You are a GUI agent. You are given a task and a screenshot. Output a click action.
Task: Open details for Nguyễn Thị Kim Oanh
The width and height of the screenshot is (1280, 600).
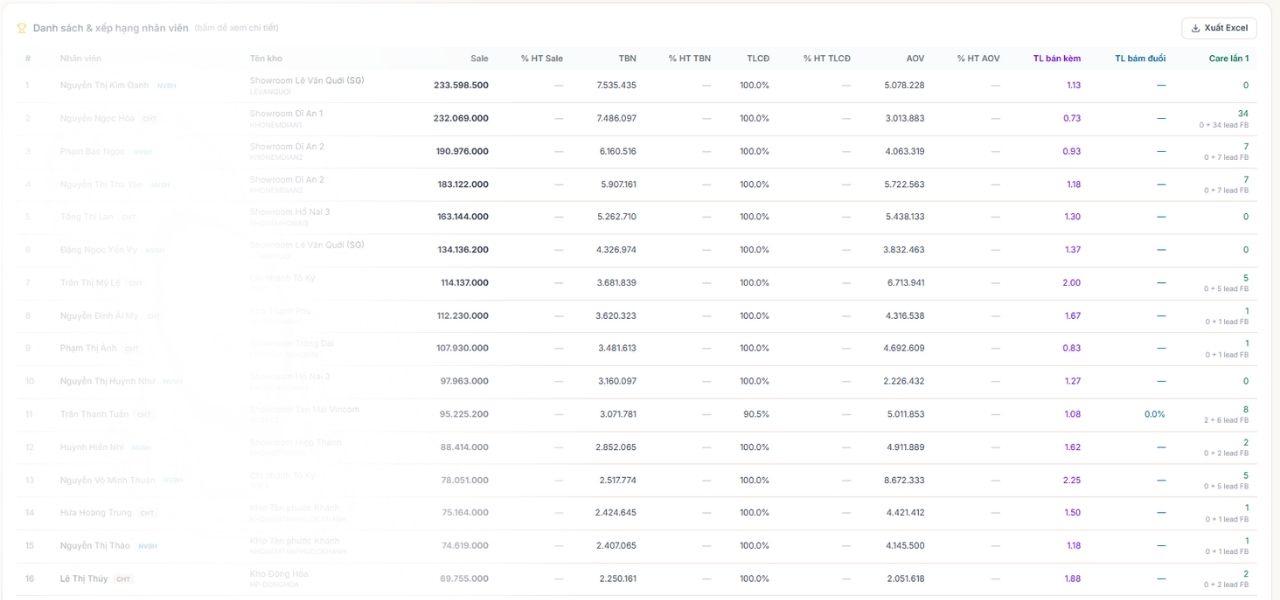[x=104, y=85]
